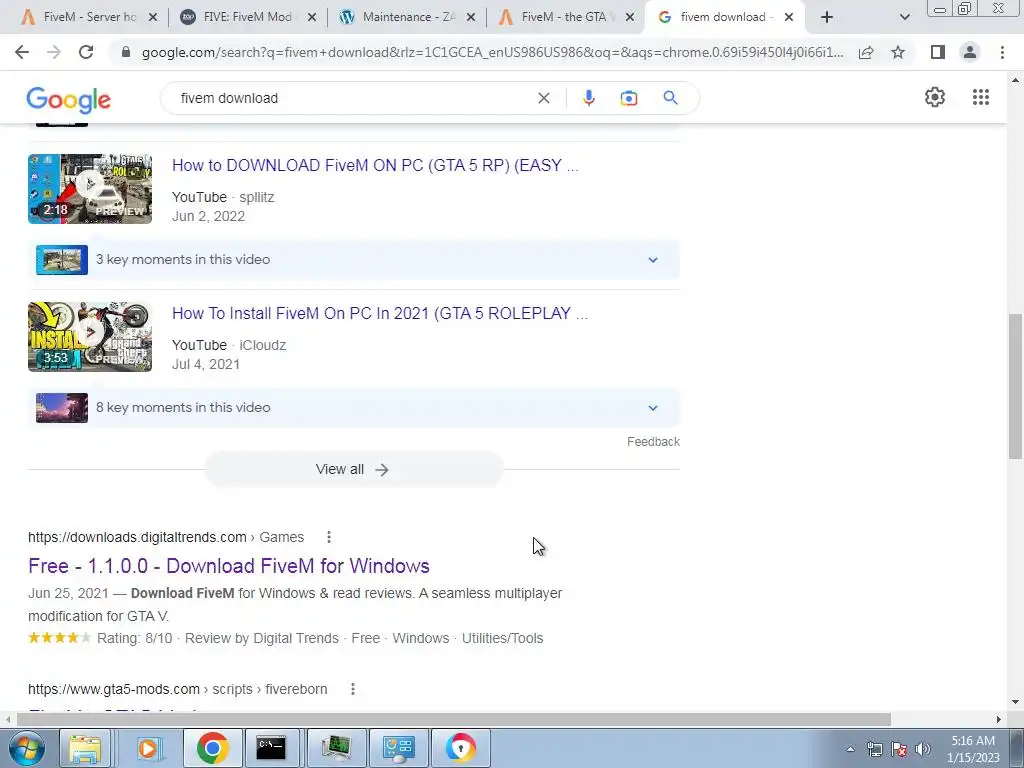This screenshot has height=768, width=1024.
Task: Close the fivem download tab
Action: (789, 17)
